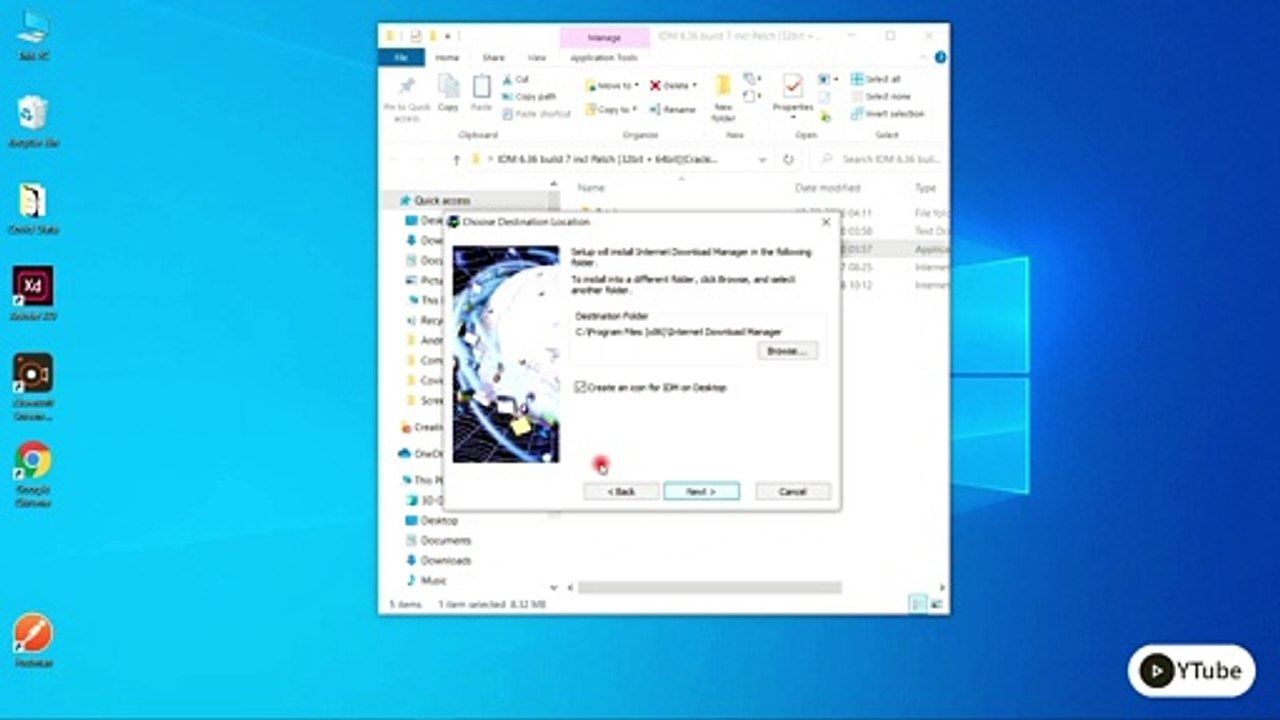
Task: Go Back in the setup wizard
Action: pos(621,491)
